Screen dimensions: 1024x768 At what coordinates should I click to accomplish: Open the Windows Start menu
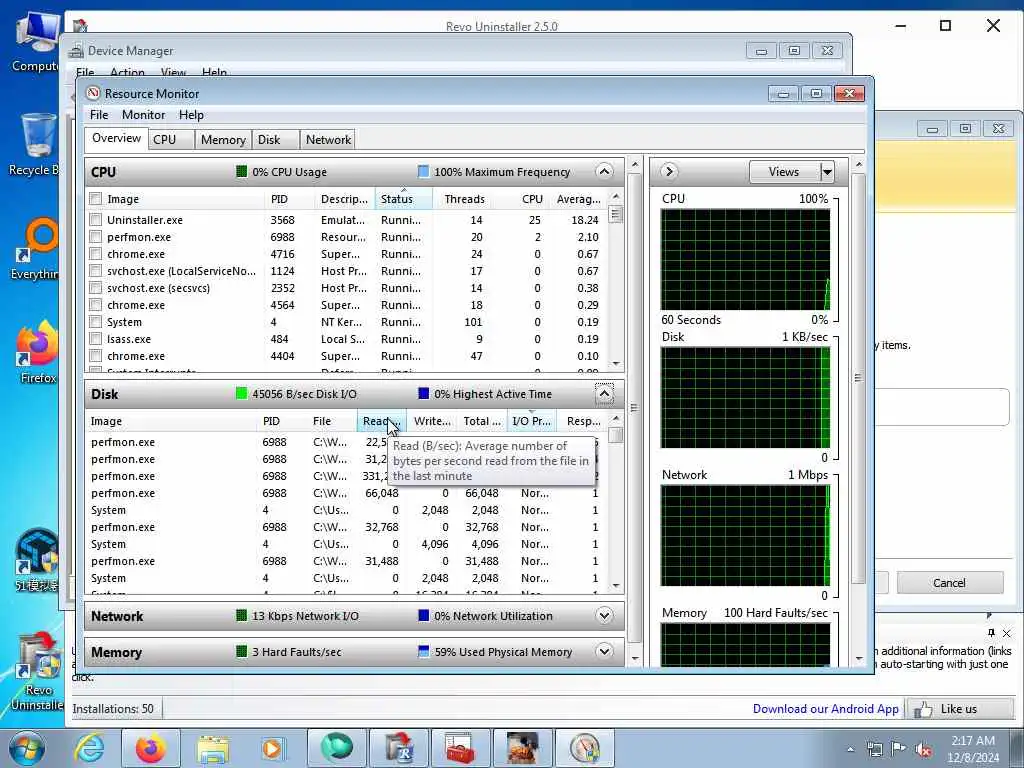(x=26, y=748)
